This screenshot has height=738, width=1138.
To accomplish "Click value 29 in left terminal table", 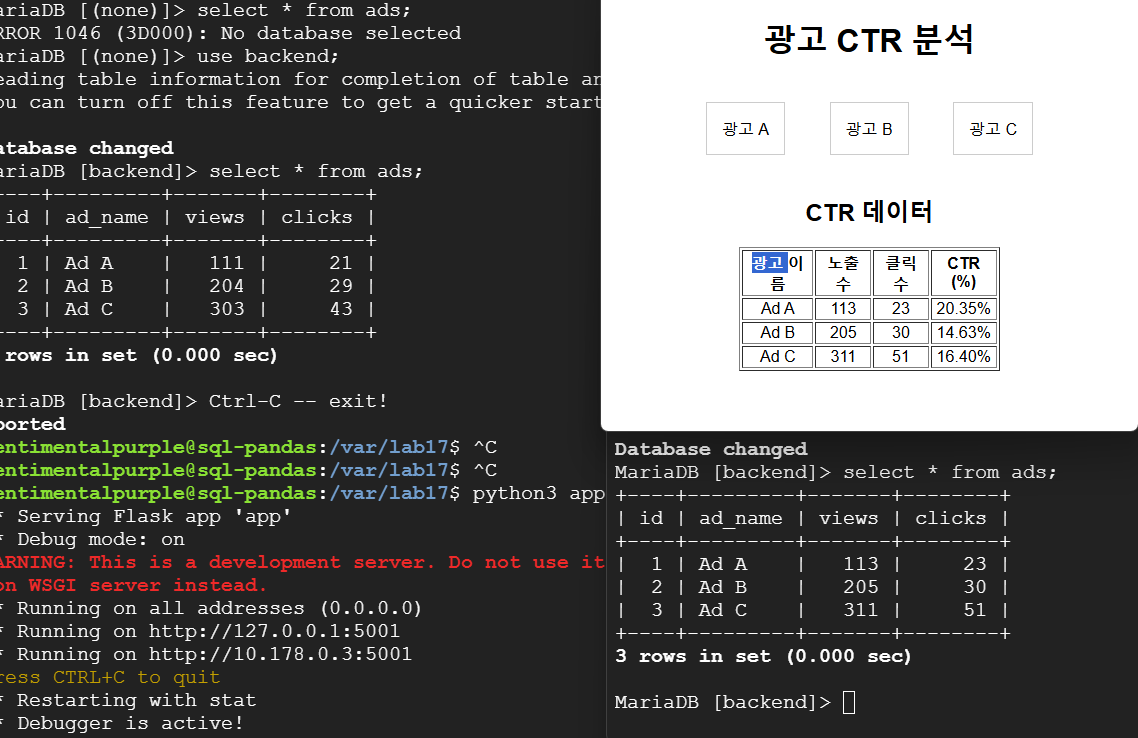I will (340, 286).
